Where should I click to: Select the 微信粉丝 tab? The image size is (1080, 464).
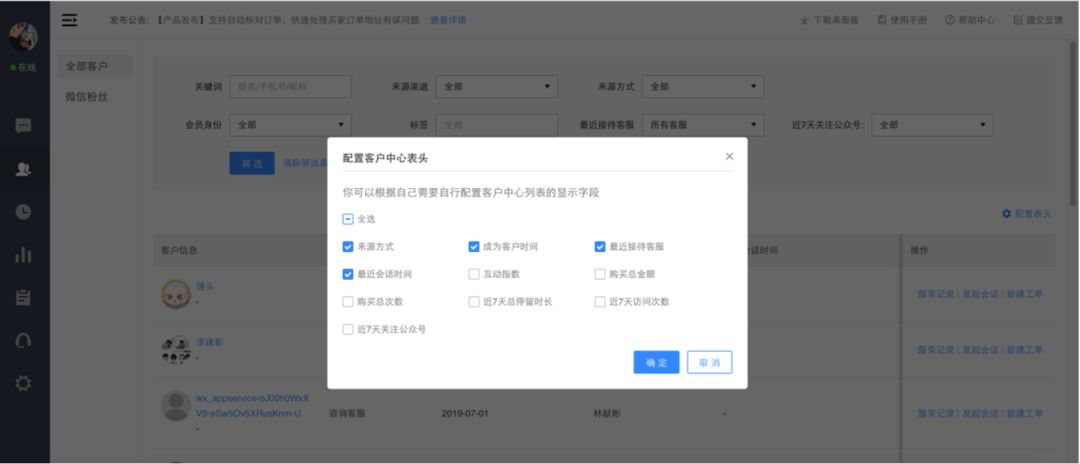point(86,97)
